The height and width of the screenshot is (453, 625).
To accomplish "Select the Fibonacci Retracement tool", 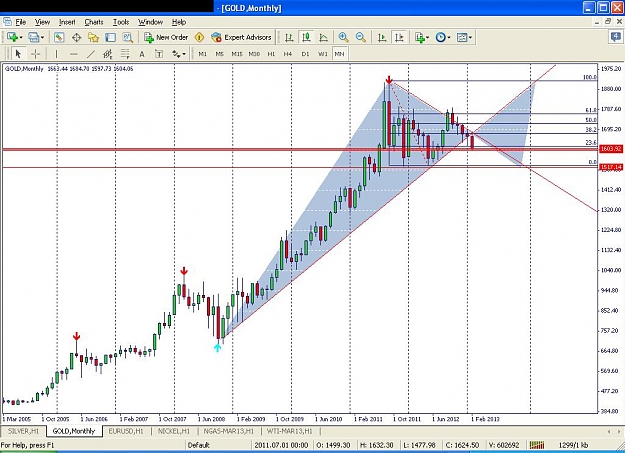I will 125,54.
